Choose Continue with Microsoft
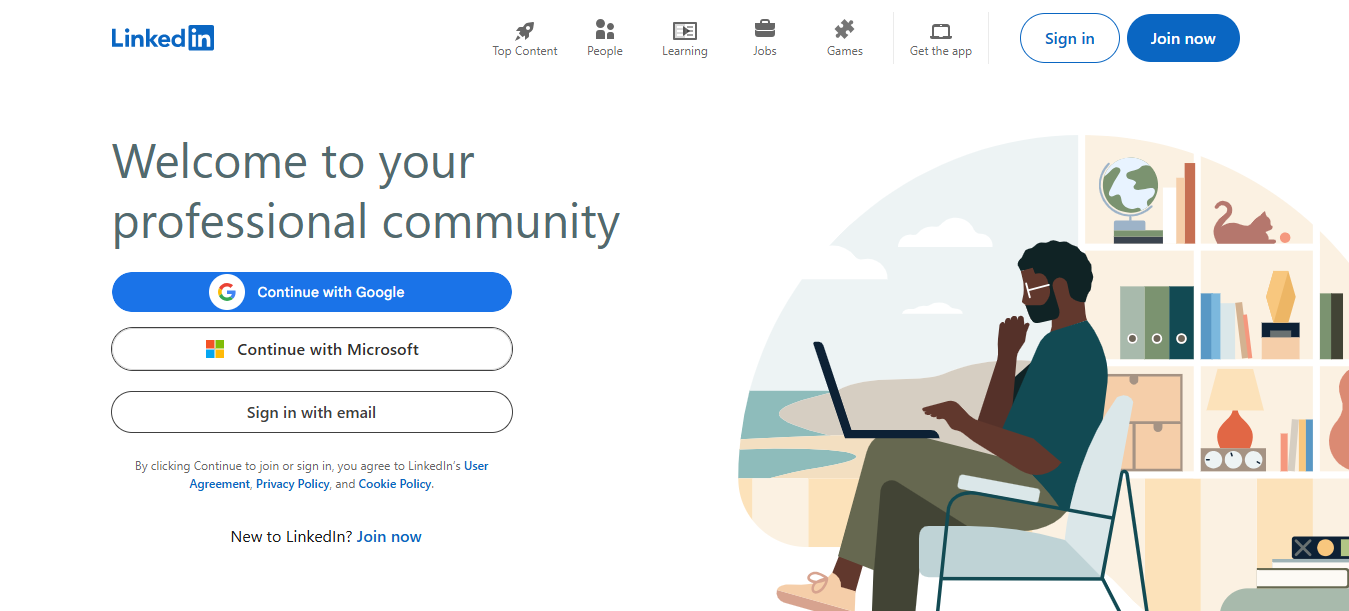This screenshot has width=1349, height=611. (328, 349)
